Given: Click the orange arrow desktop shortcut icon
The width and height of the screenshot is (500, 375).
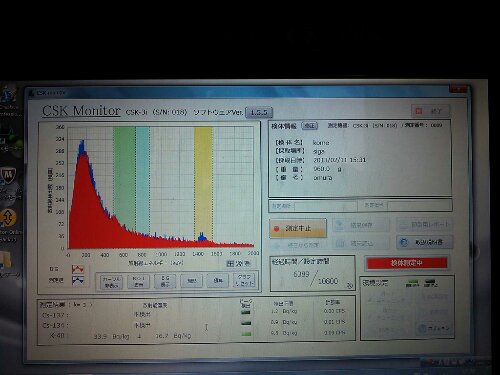Looking at the screenshot, I should coord(8,218).
